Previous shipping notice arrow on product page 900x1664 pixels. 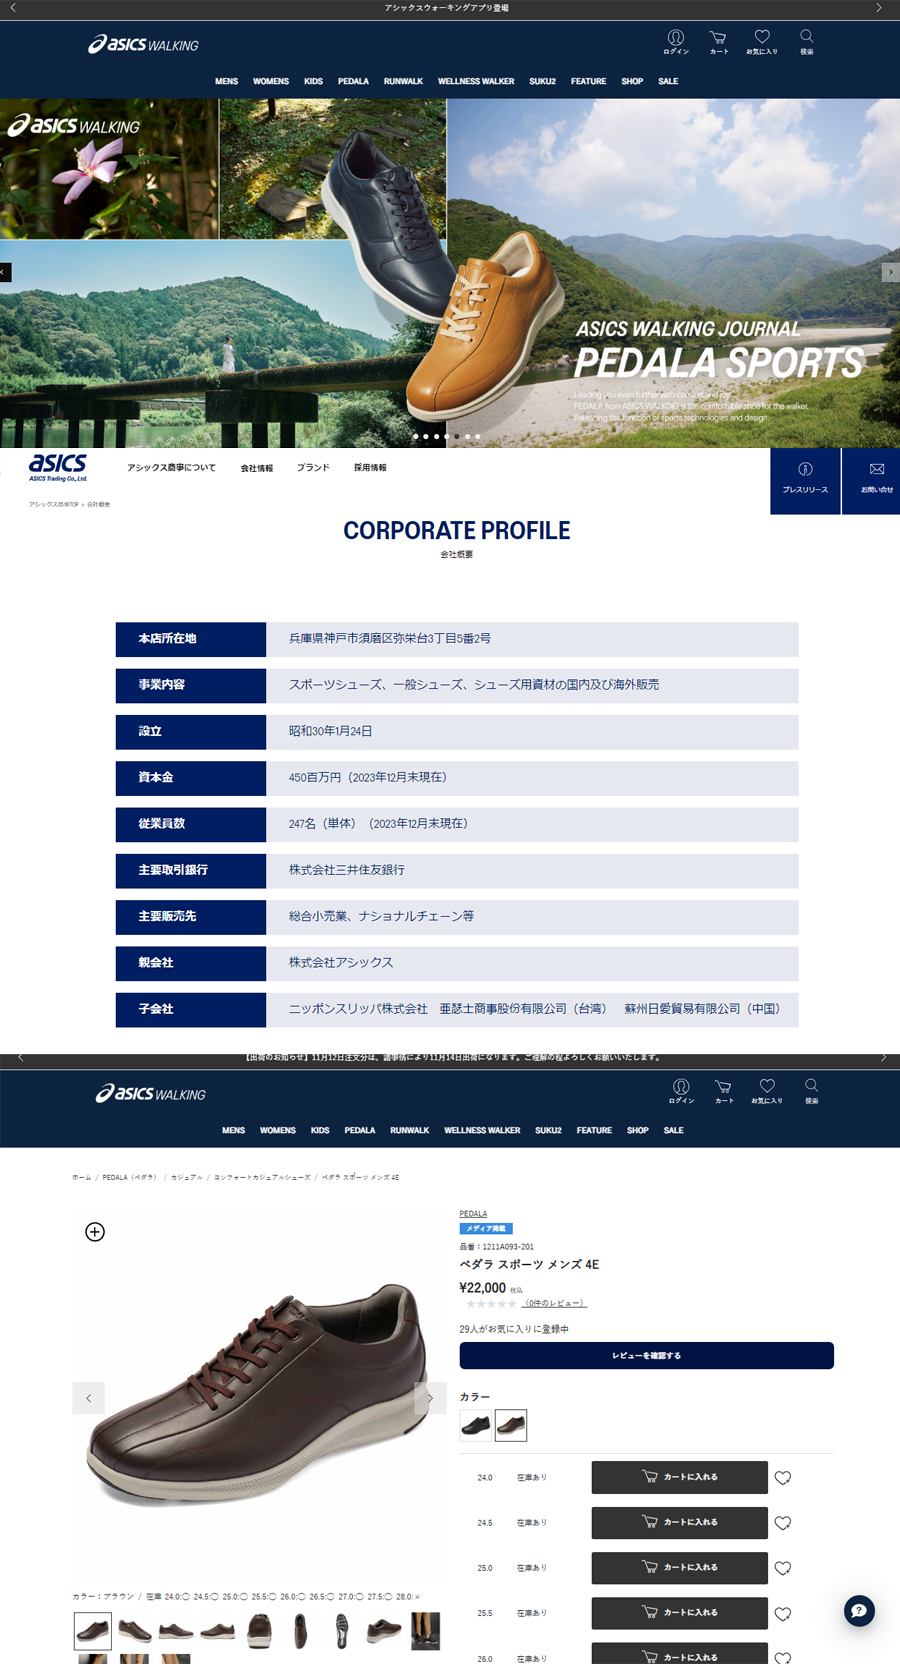click(x=20, y=1057)
